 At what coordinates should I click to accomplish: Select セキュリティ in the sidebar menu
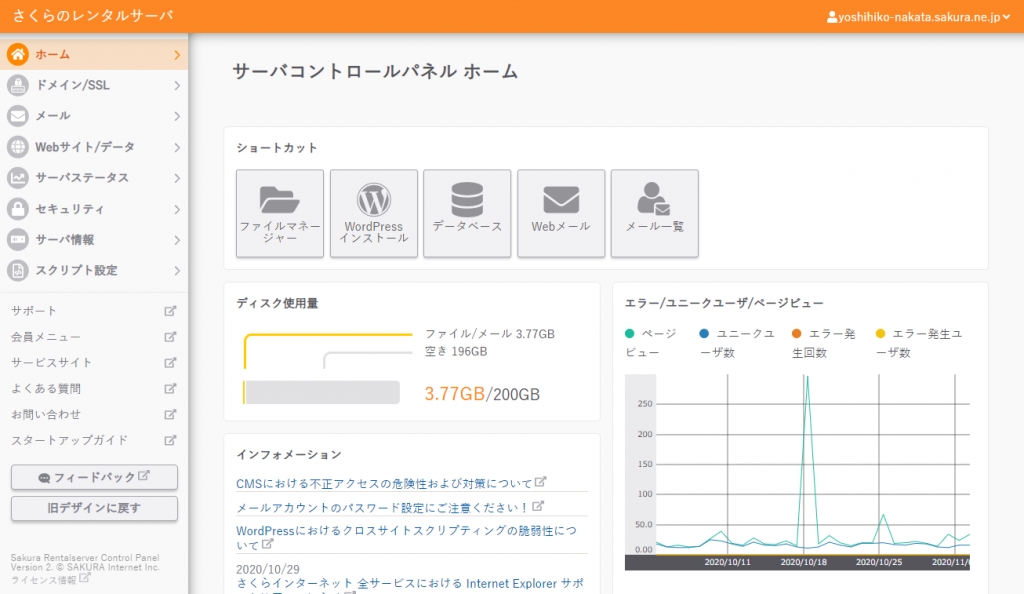(x=94, y=209)
